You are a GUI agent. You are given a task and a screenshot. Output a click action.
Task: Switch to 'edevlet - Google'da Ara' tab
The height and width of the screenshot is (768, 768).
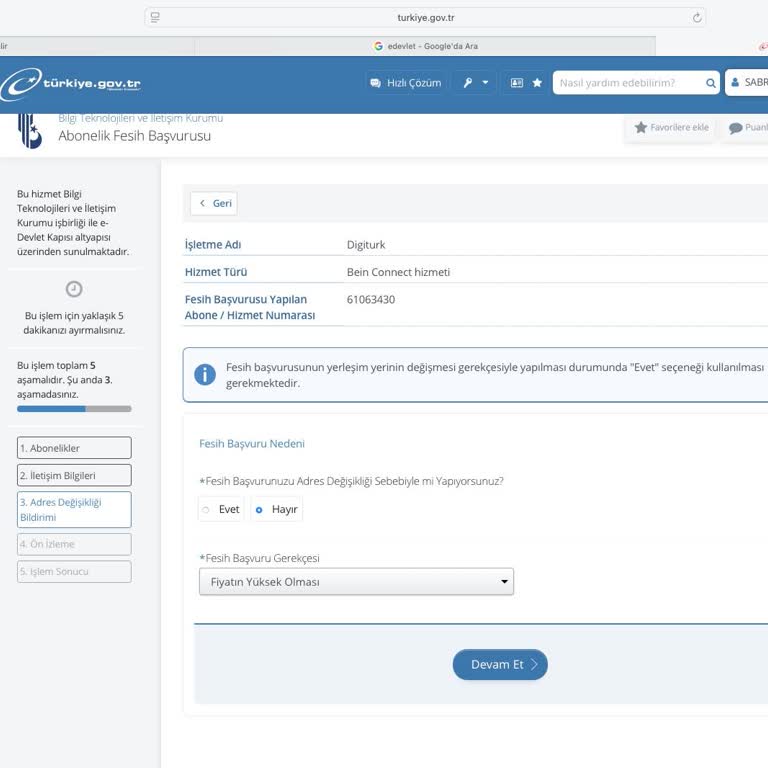(x=425, y=46)
